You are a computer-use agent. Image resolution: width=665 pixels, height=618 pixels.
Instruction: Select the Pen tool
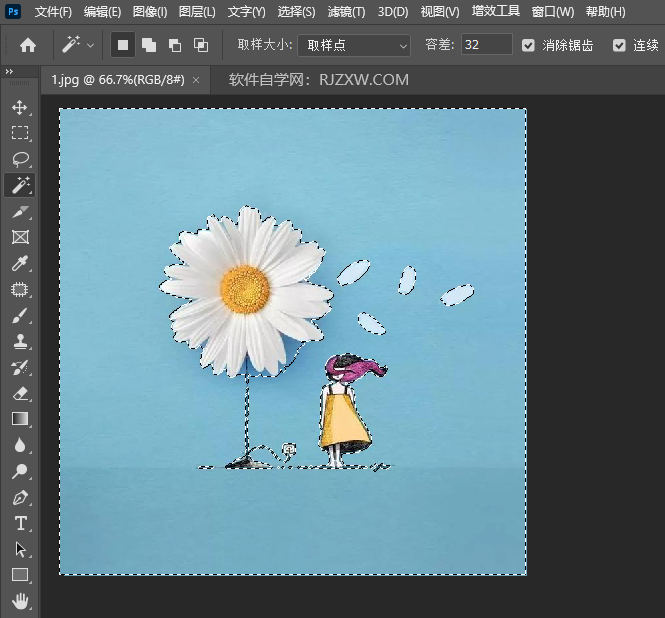point(20,497)
